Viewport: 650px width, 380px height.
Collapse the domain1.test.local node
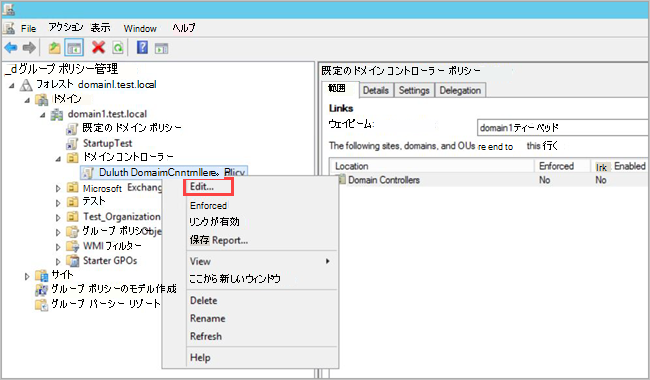(x=43, y=115)
